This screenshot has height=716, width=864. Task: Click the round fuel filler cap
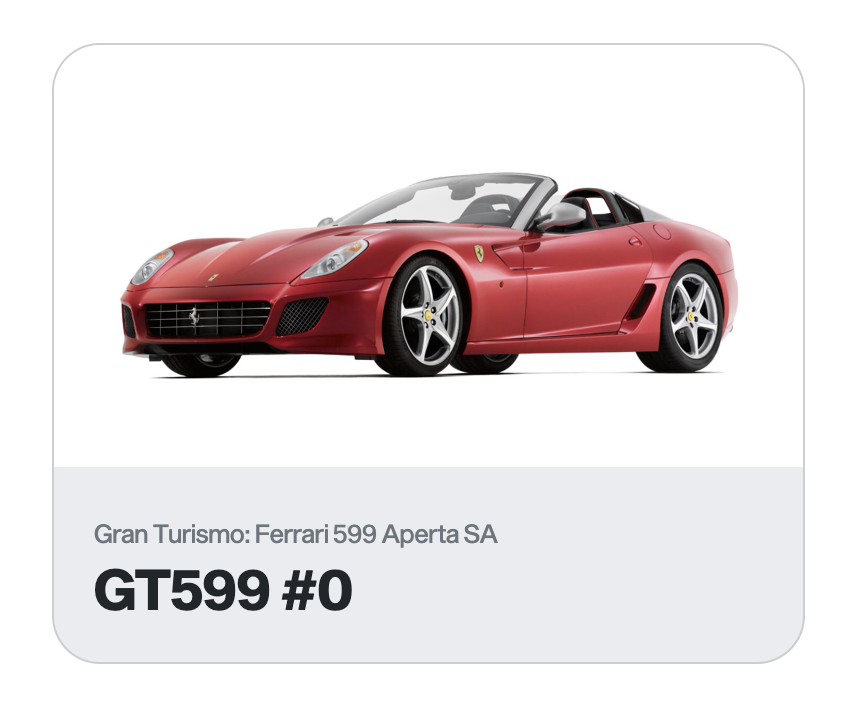662,231
